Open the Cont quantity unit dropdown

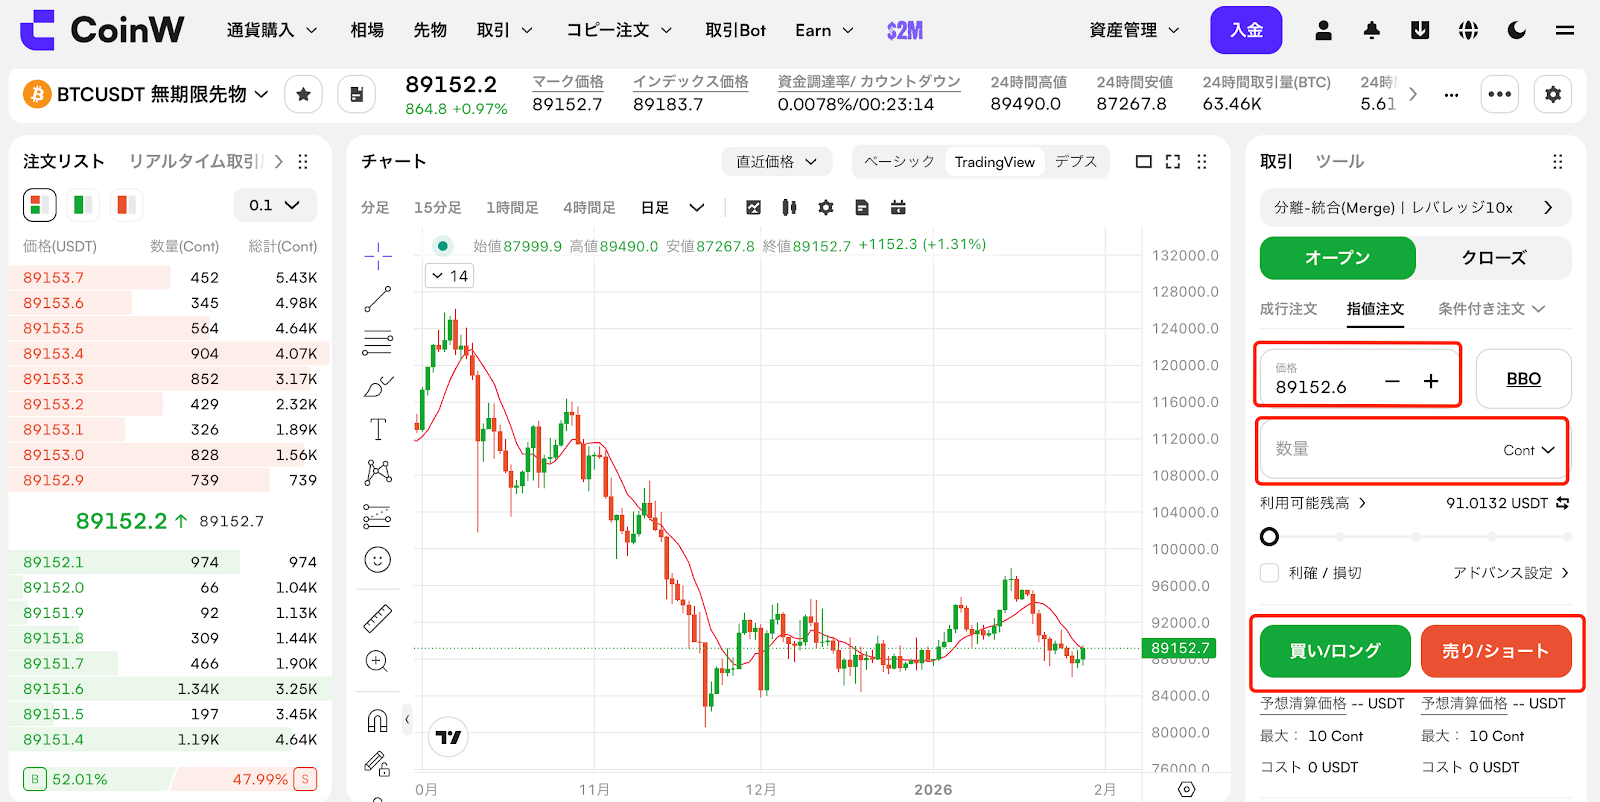1528,450
